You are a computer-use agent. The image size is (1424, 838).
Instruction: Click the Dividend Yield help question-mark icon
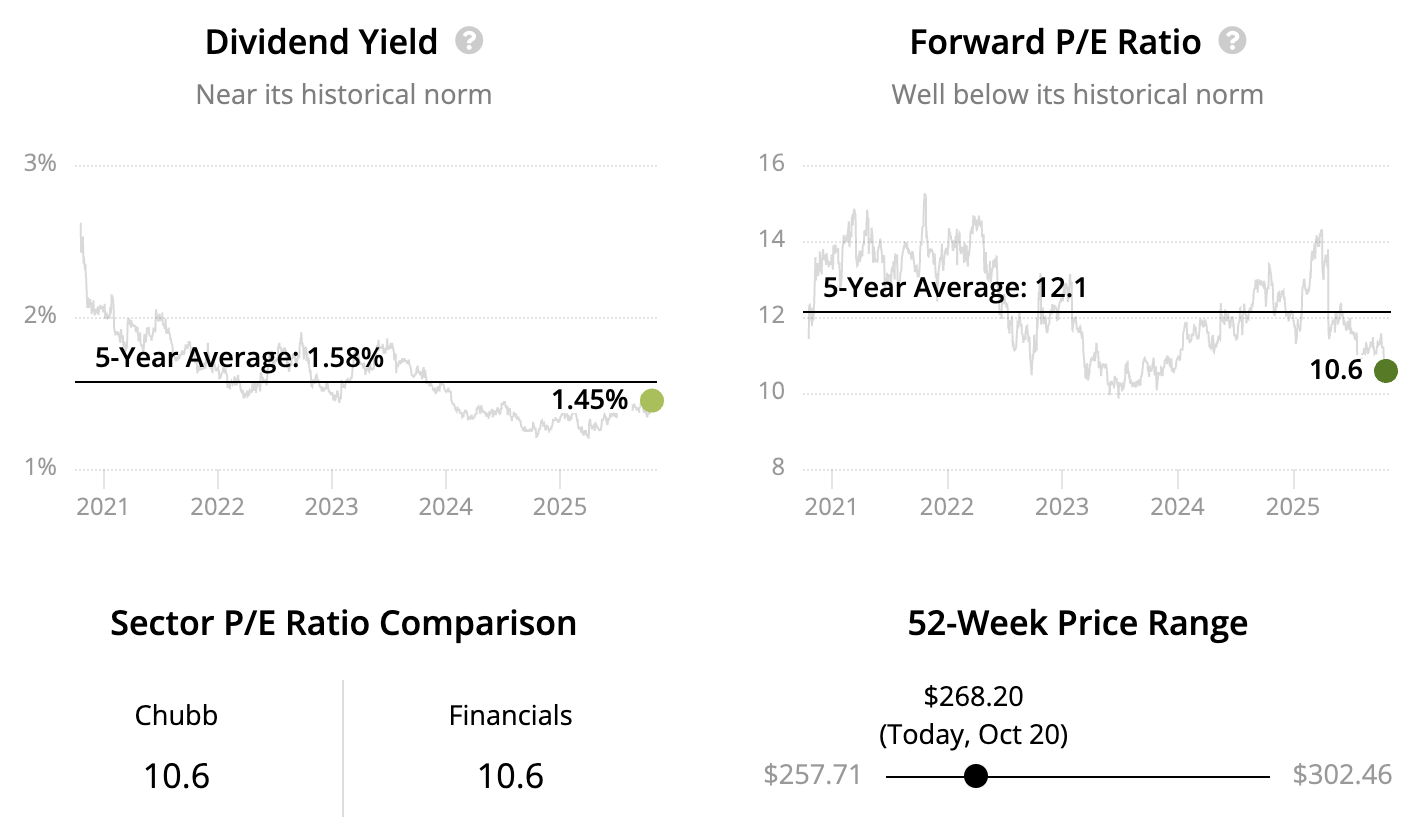(x=469, y=41)
